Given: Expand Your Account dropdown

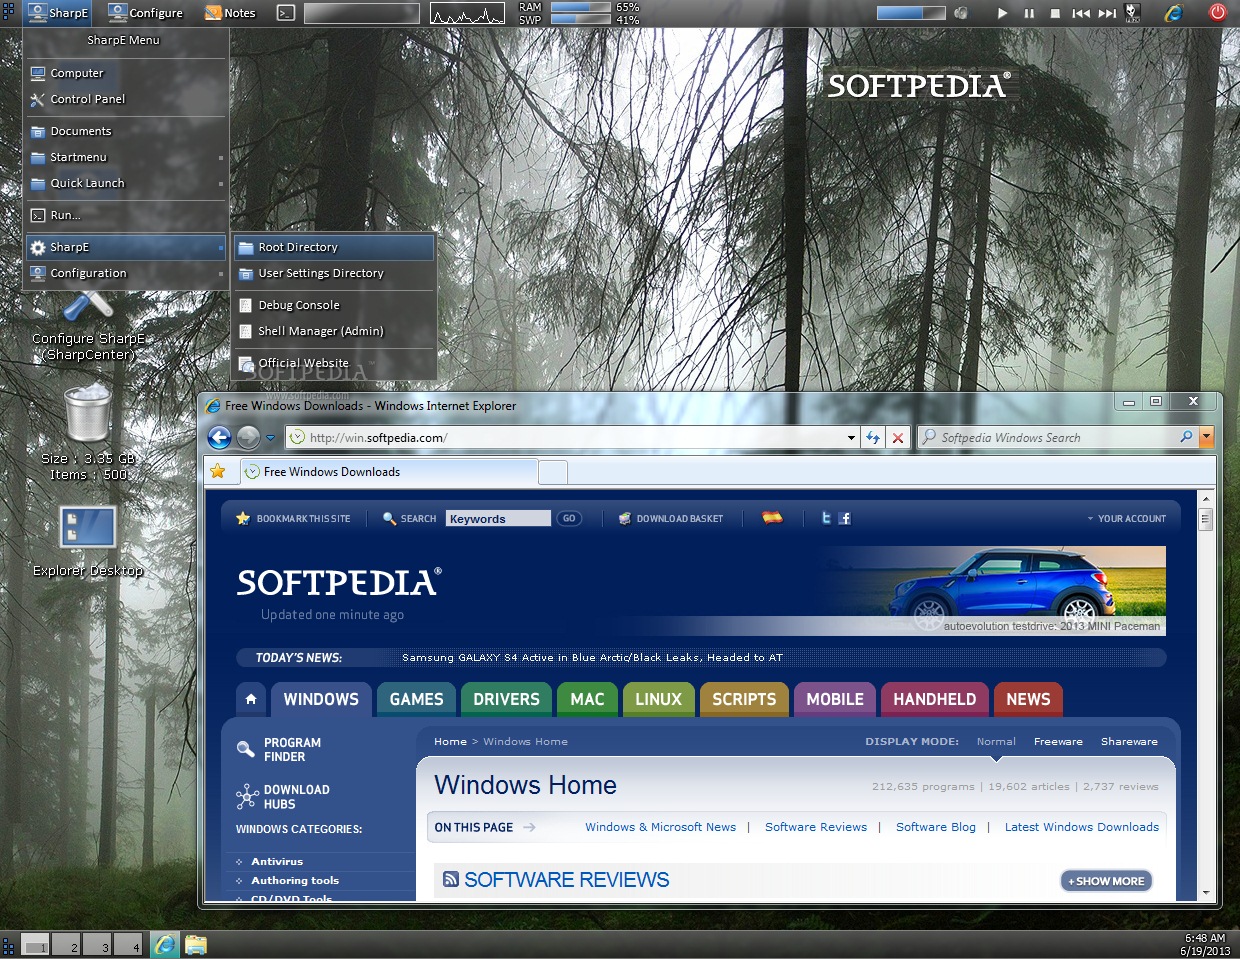Looking at the screenshot, I should [1126, 518].
